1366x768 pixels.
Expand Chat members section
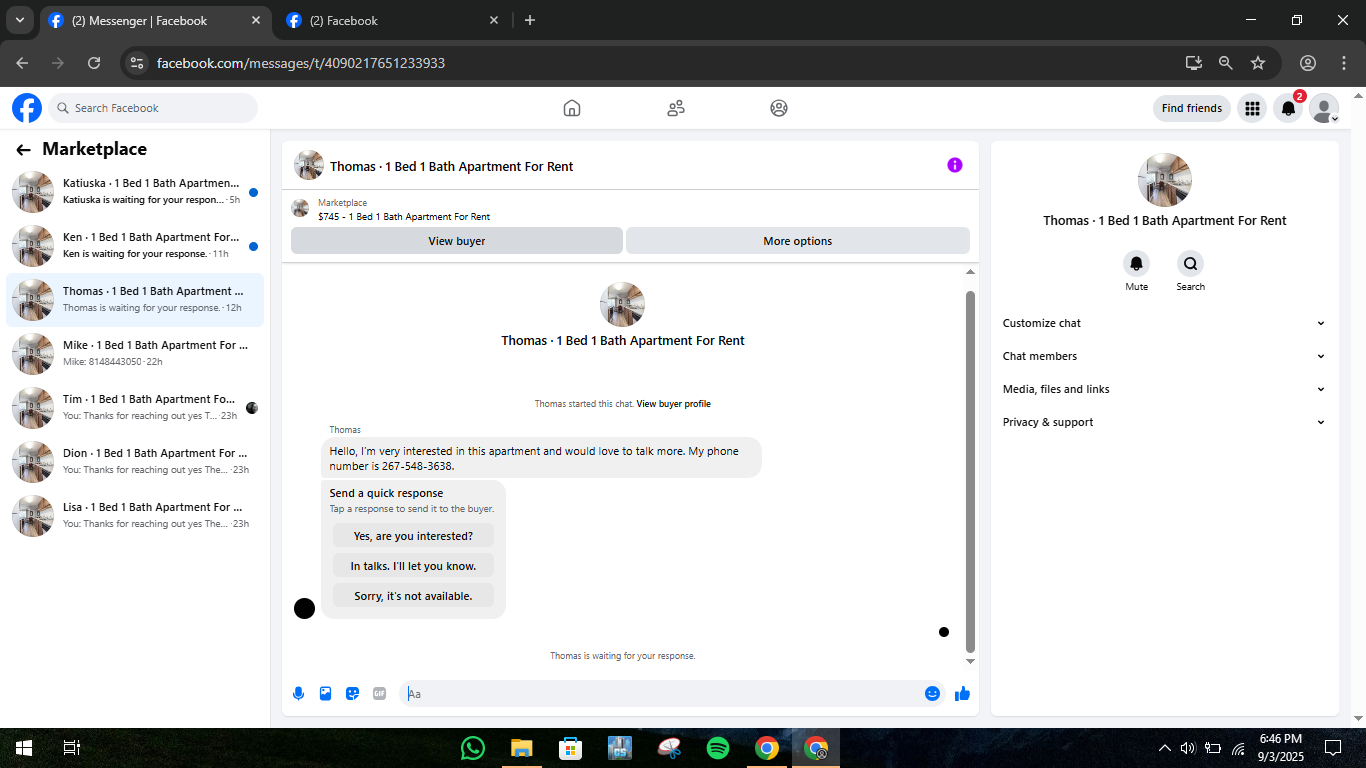coord(1164,356)
